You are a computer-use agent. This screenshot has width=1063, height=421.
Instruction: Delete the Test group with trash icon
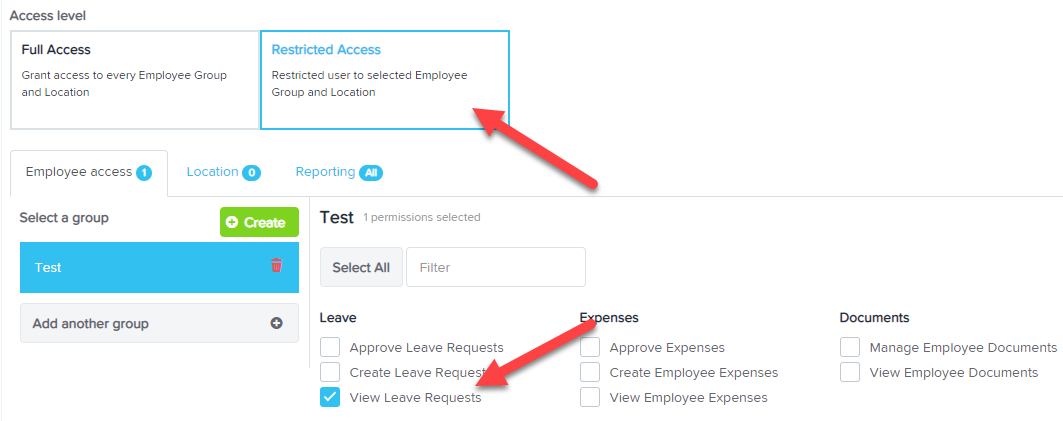(276, 266)
